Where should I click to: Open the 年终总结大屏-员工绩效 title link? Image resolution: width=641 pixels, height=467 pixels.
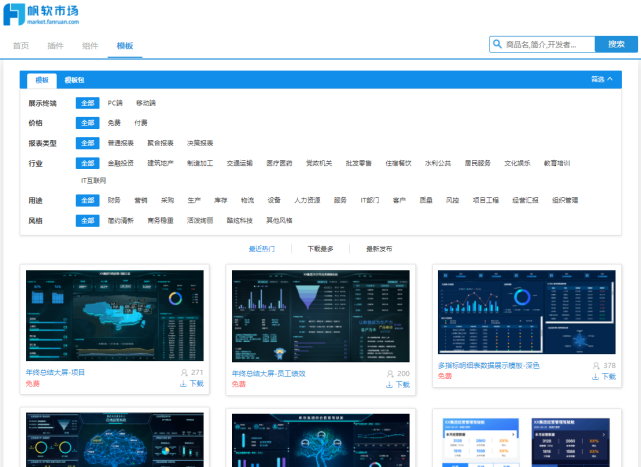coord(269,373)
